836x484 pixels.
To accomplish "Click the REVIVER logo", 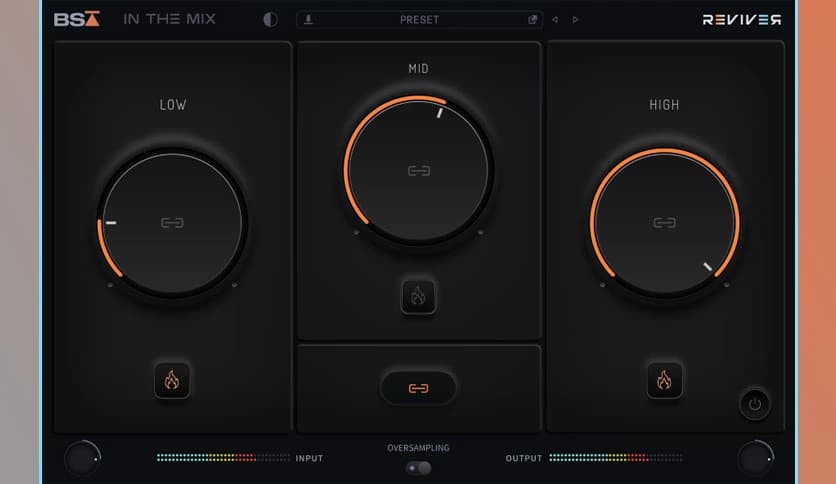I will (x=742, y=20).
